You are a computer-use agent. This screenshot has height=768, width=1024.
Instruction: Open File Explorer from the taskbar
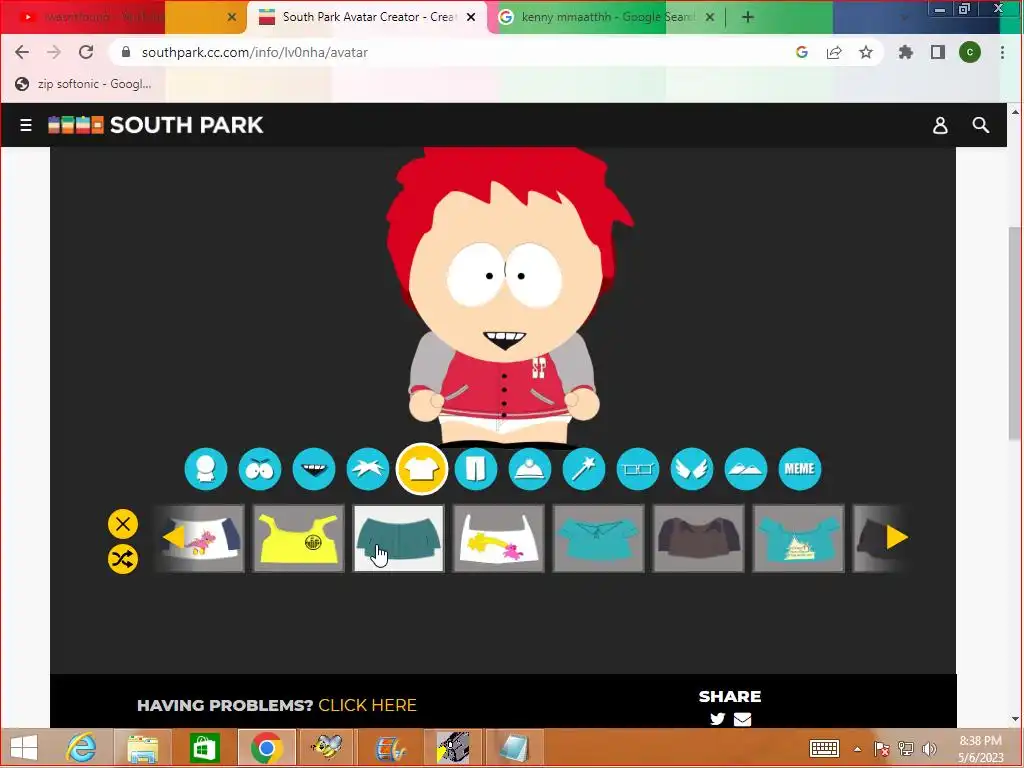(142, 748)
